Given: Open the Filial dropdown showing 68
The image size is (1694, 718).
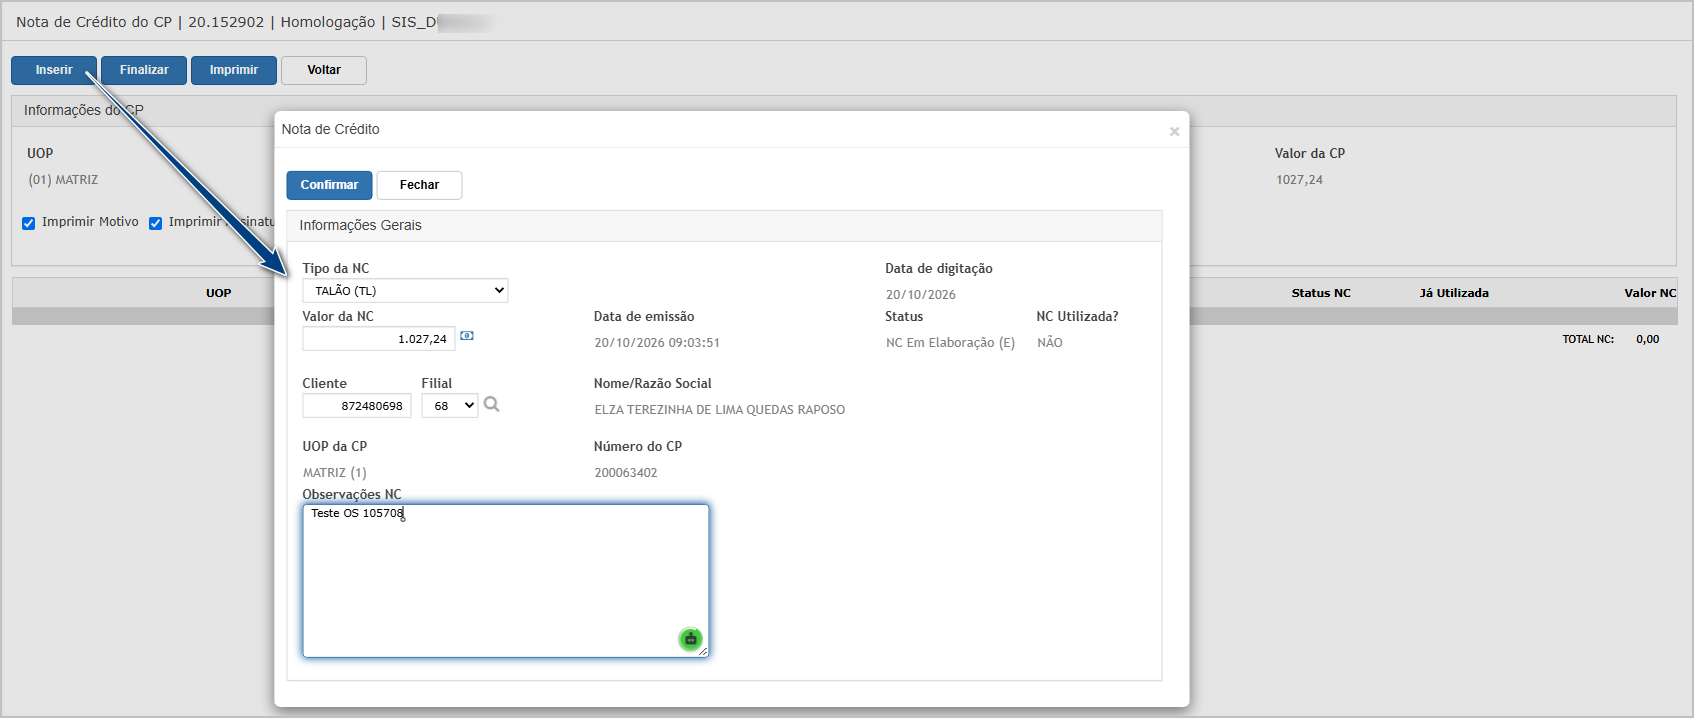Looking at the screenshot, I should (x=450, y=406).
